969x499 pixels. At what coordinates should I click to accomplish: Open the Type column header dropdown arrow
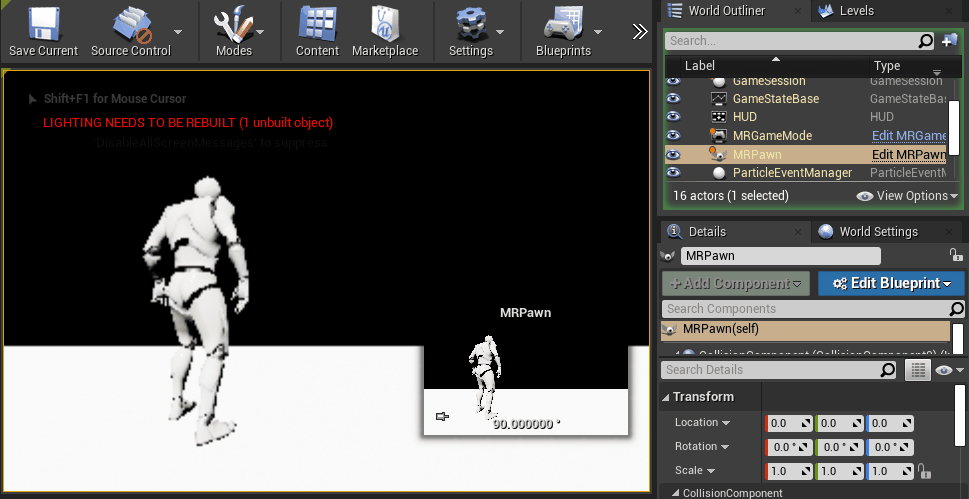click(937, 73)
